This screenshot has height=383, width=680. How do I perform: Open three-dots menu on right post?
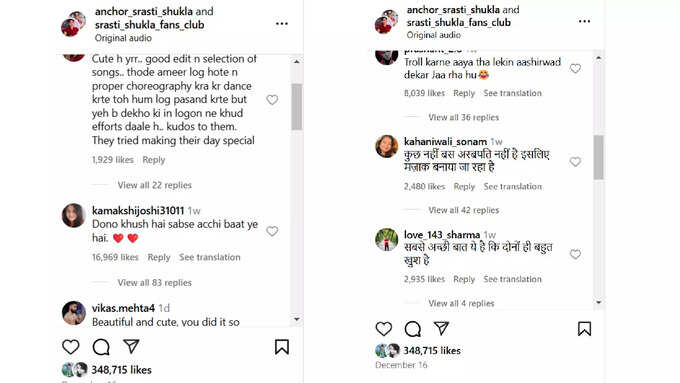(584, 21)
